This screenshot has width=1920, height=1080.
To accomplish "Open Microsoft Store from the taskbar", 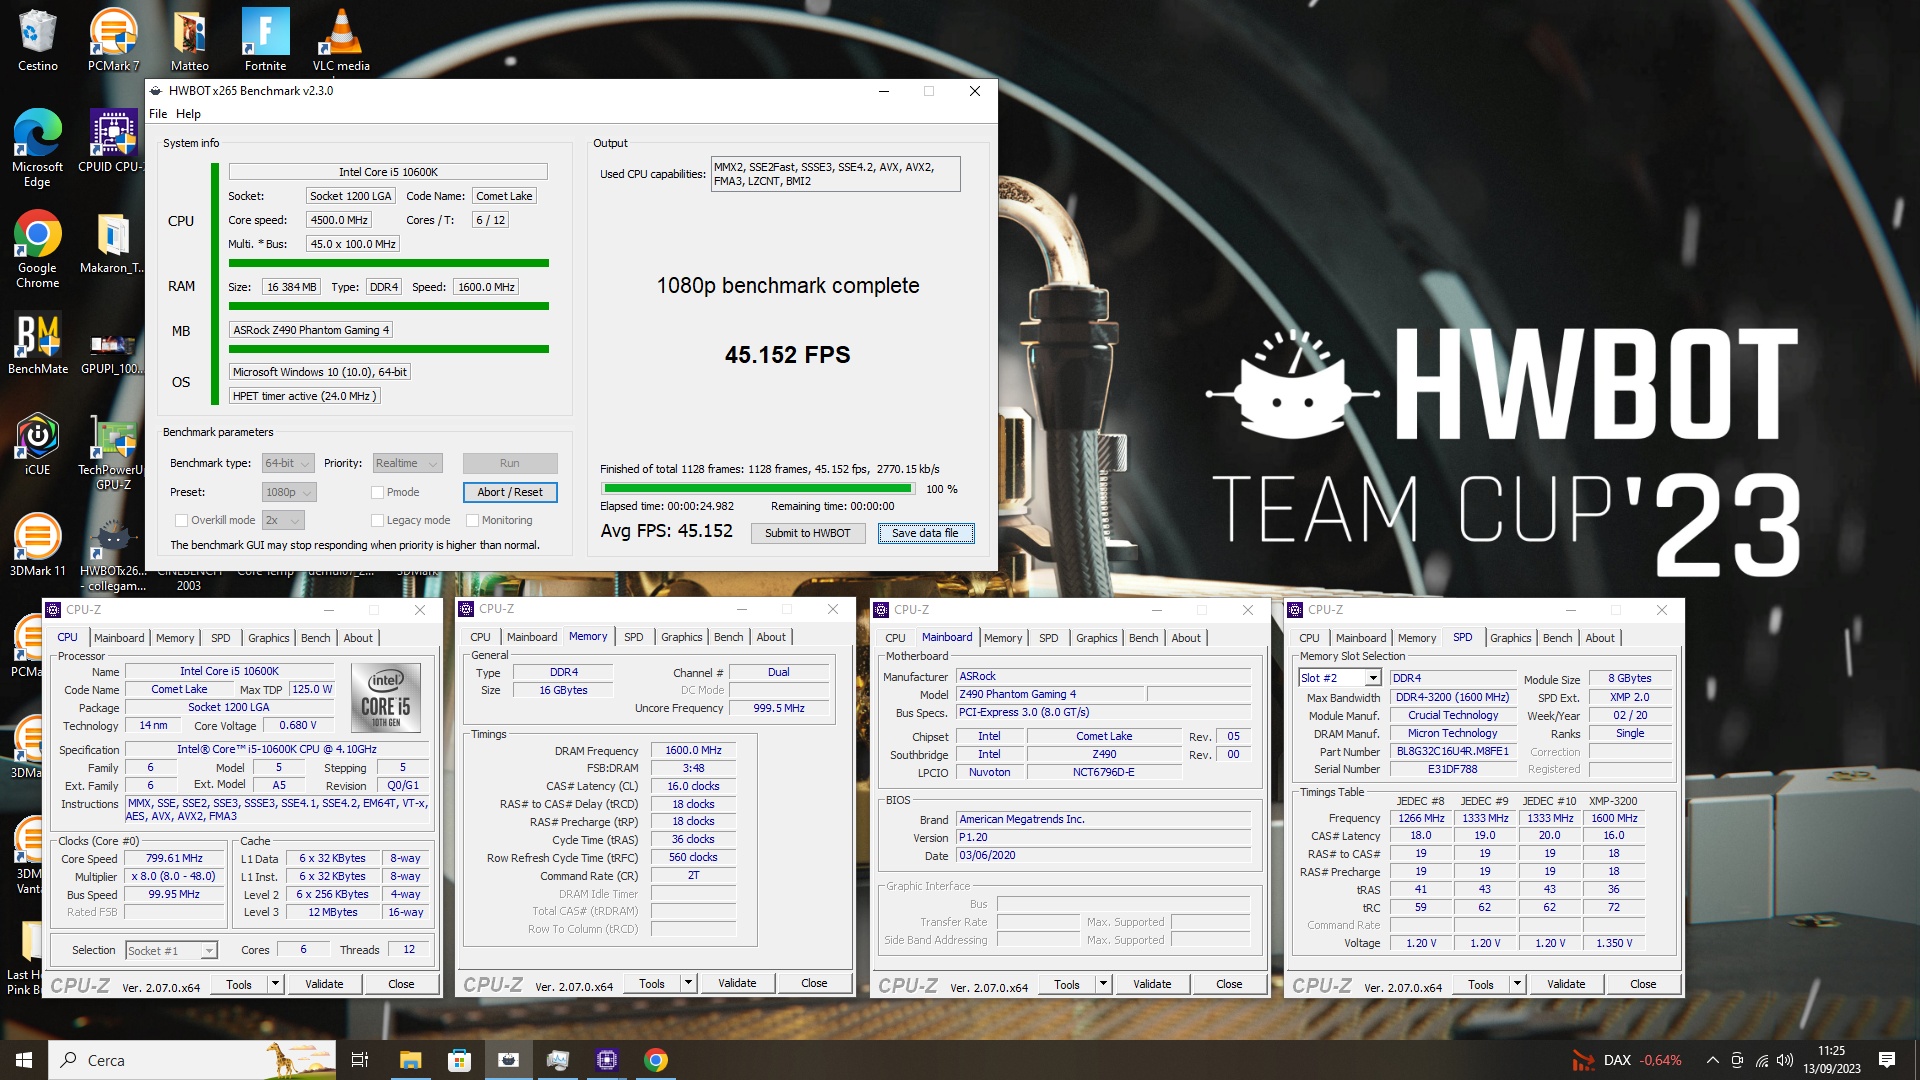I will pyautogui.click(x=459, y=1060).
